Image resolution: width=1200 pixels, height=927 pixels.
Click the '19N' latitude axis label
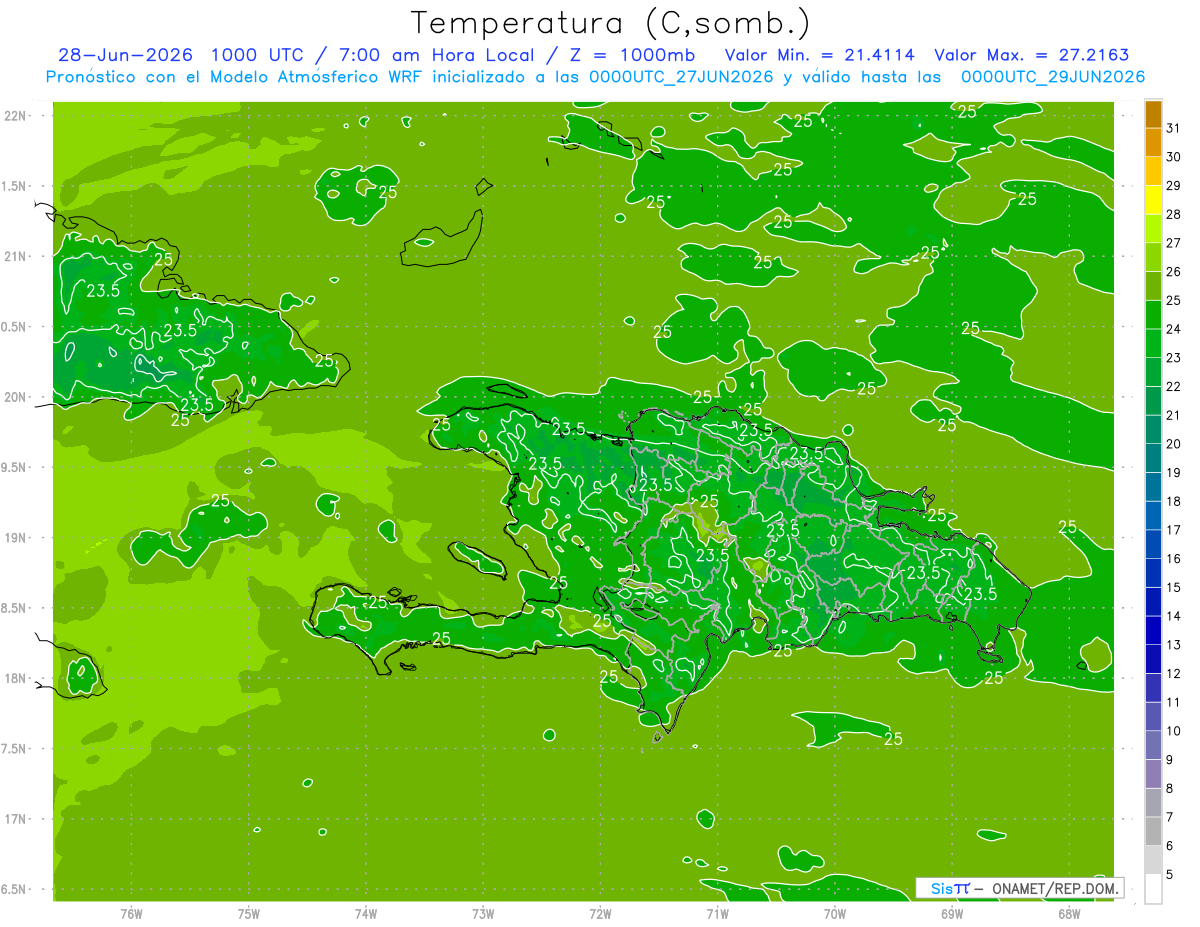click(17, 538)
